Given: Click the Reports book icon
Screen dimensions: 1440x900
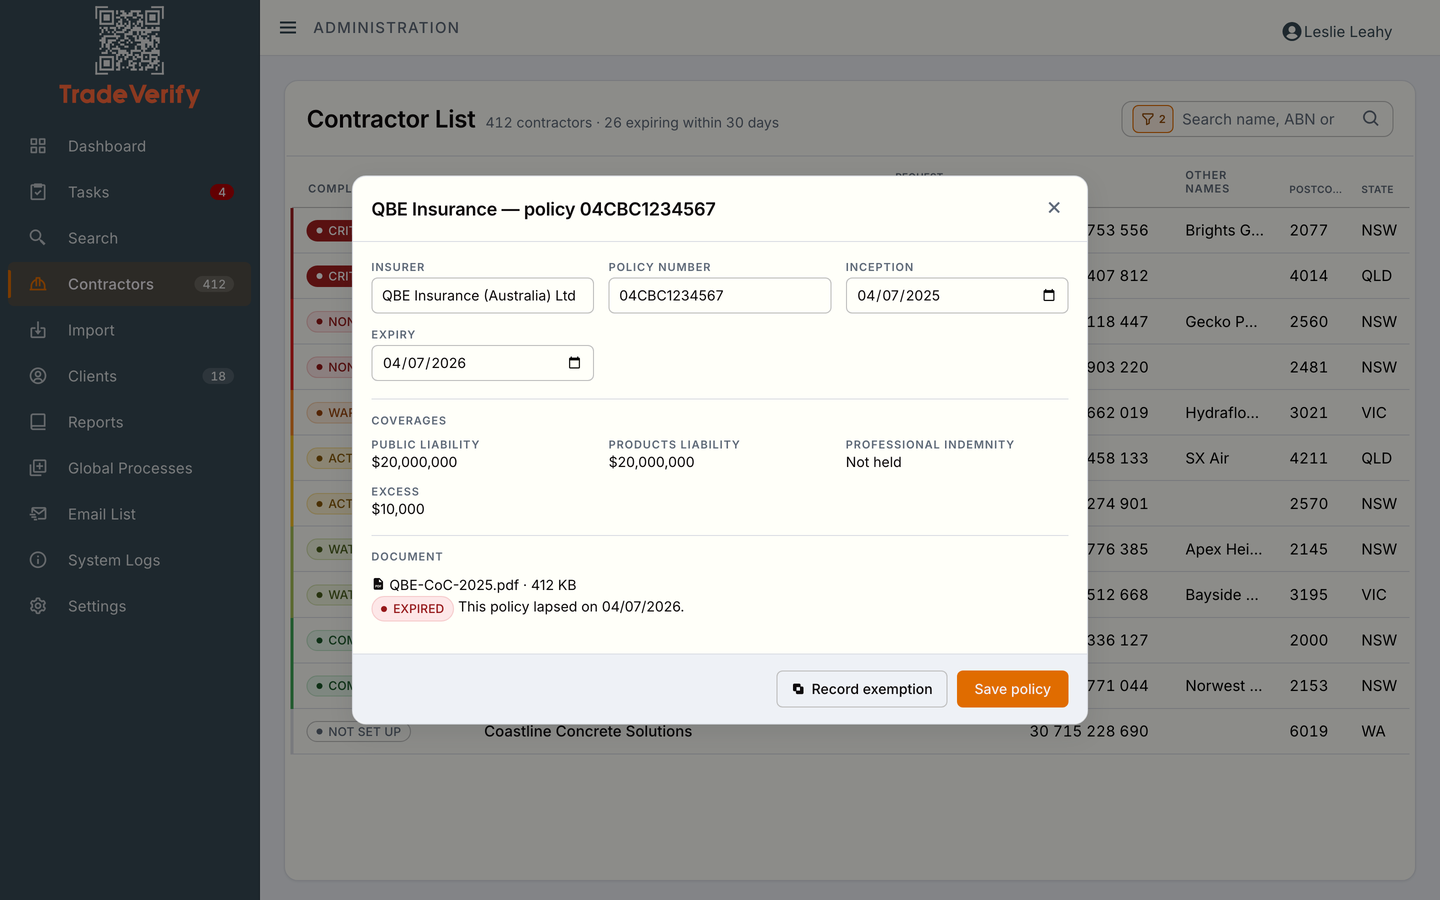Looking at the screenshot, I should [x=38, y=422].
